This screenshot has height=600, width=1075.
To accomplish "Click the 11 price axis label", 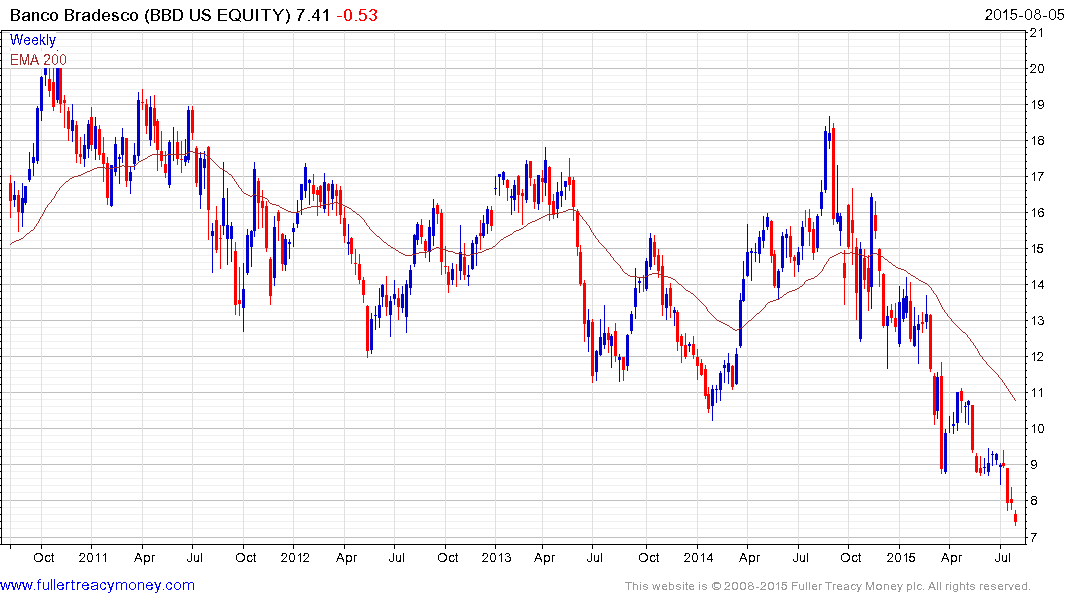I will tap(1037, 393).
